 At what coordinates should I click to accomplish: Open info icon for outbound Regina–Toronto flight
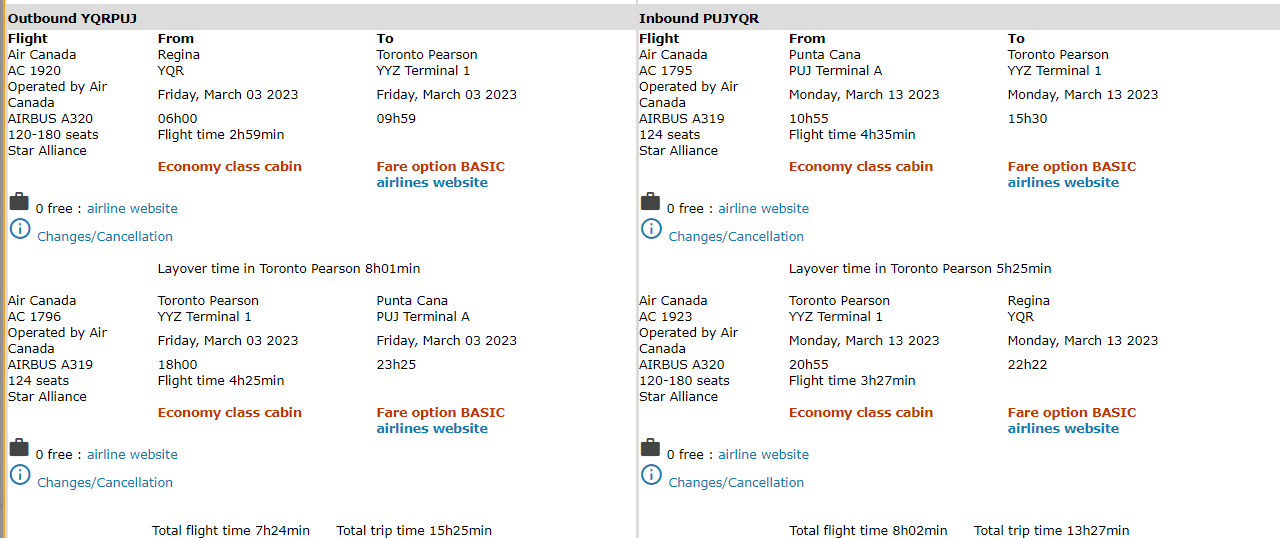tap(20, 229)
